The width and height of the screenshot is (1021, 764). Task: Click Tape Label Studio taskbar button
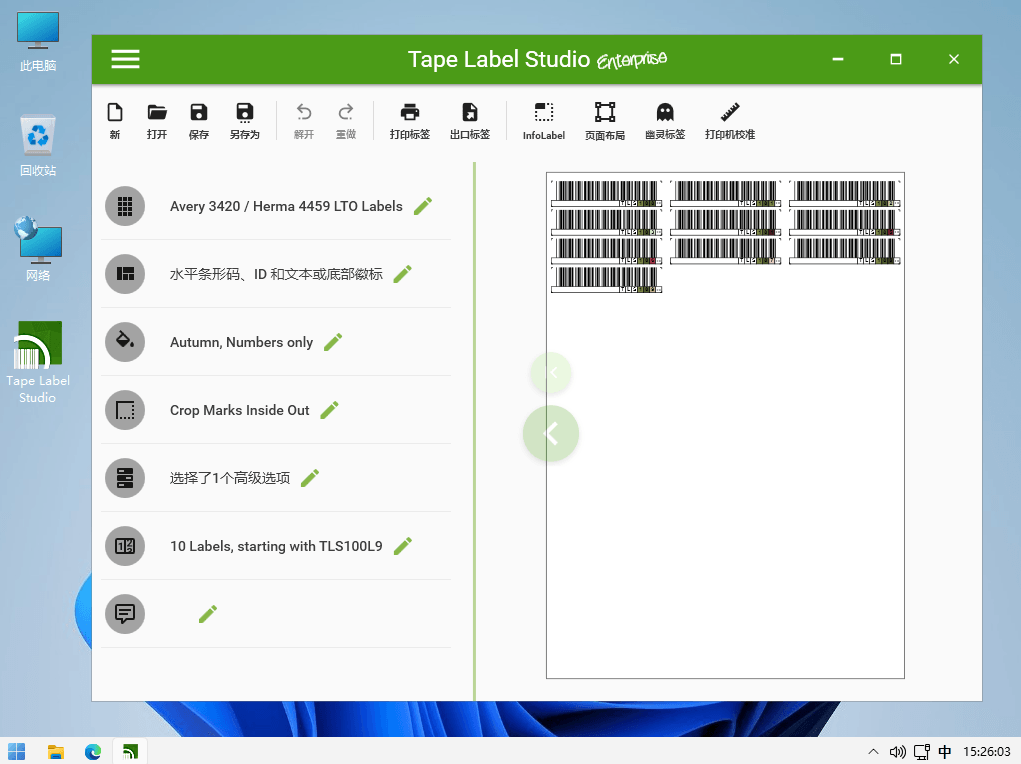tap(130, 752)
